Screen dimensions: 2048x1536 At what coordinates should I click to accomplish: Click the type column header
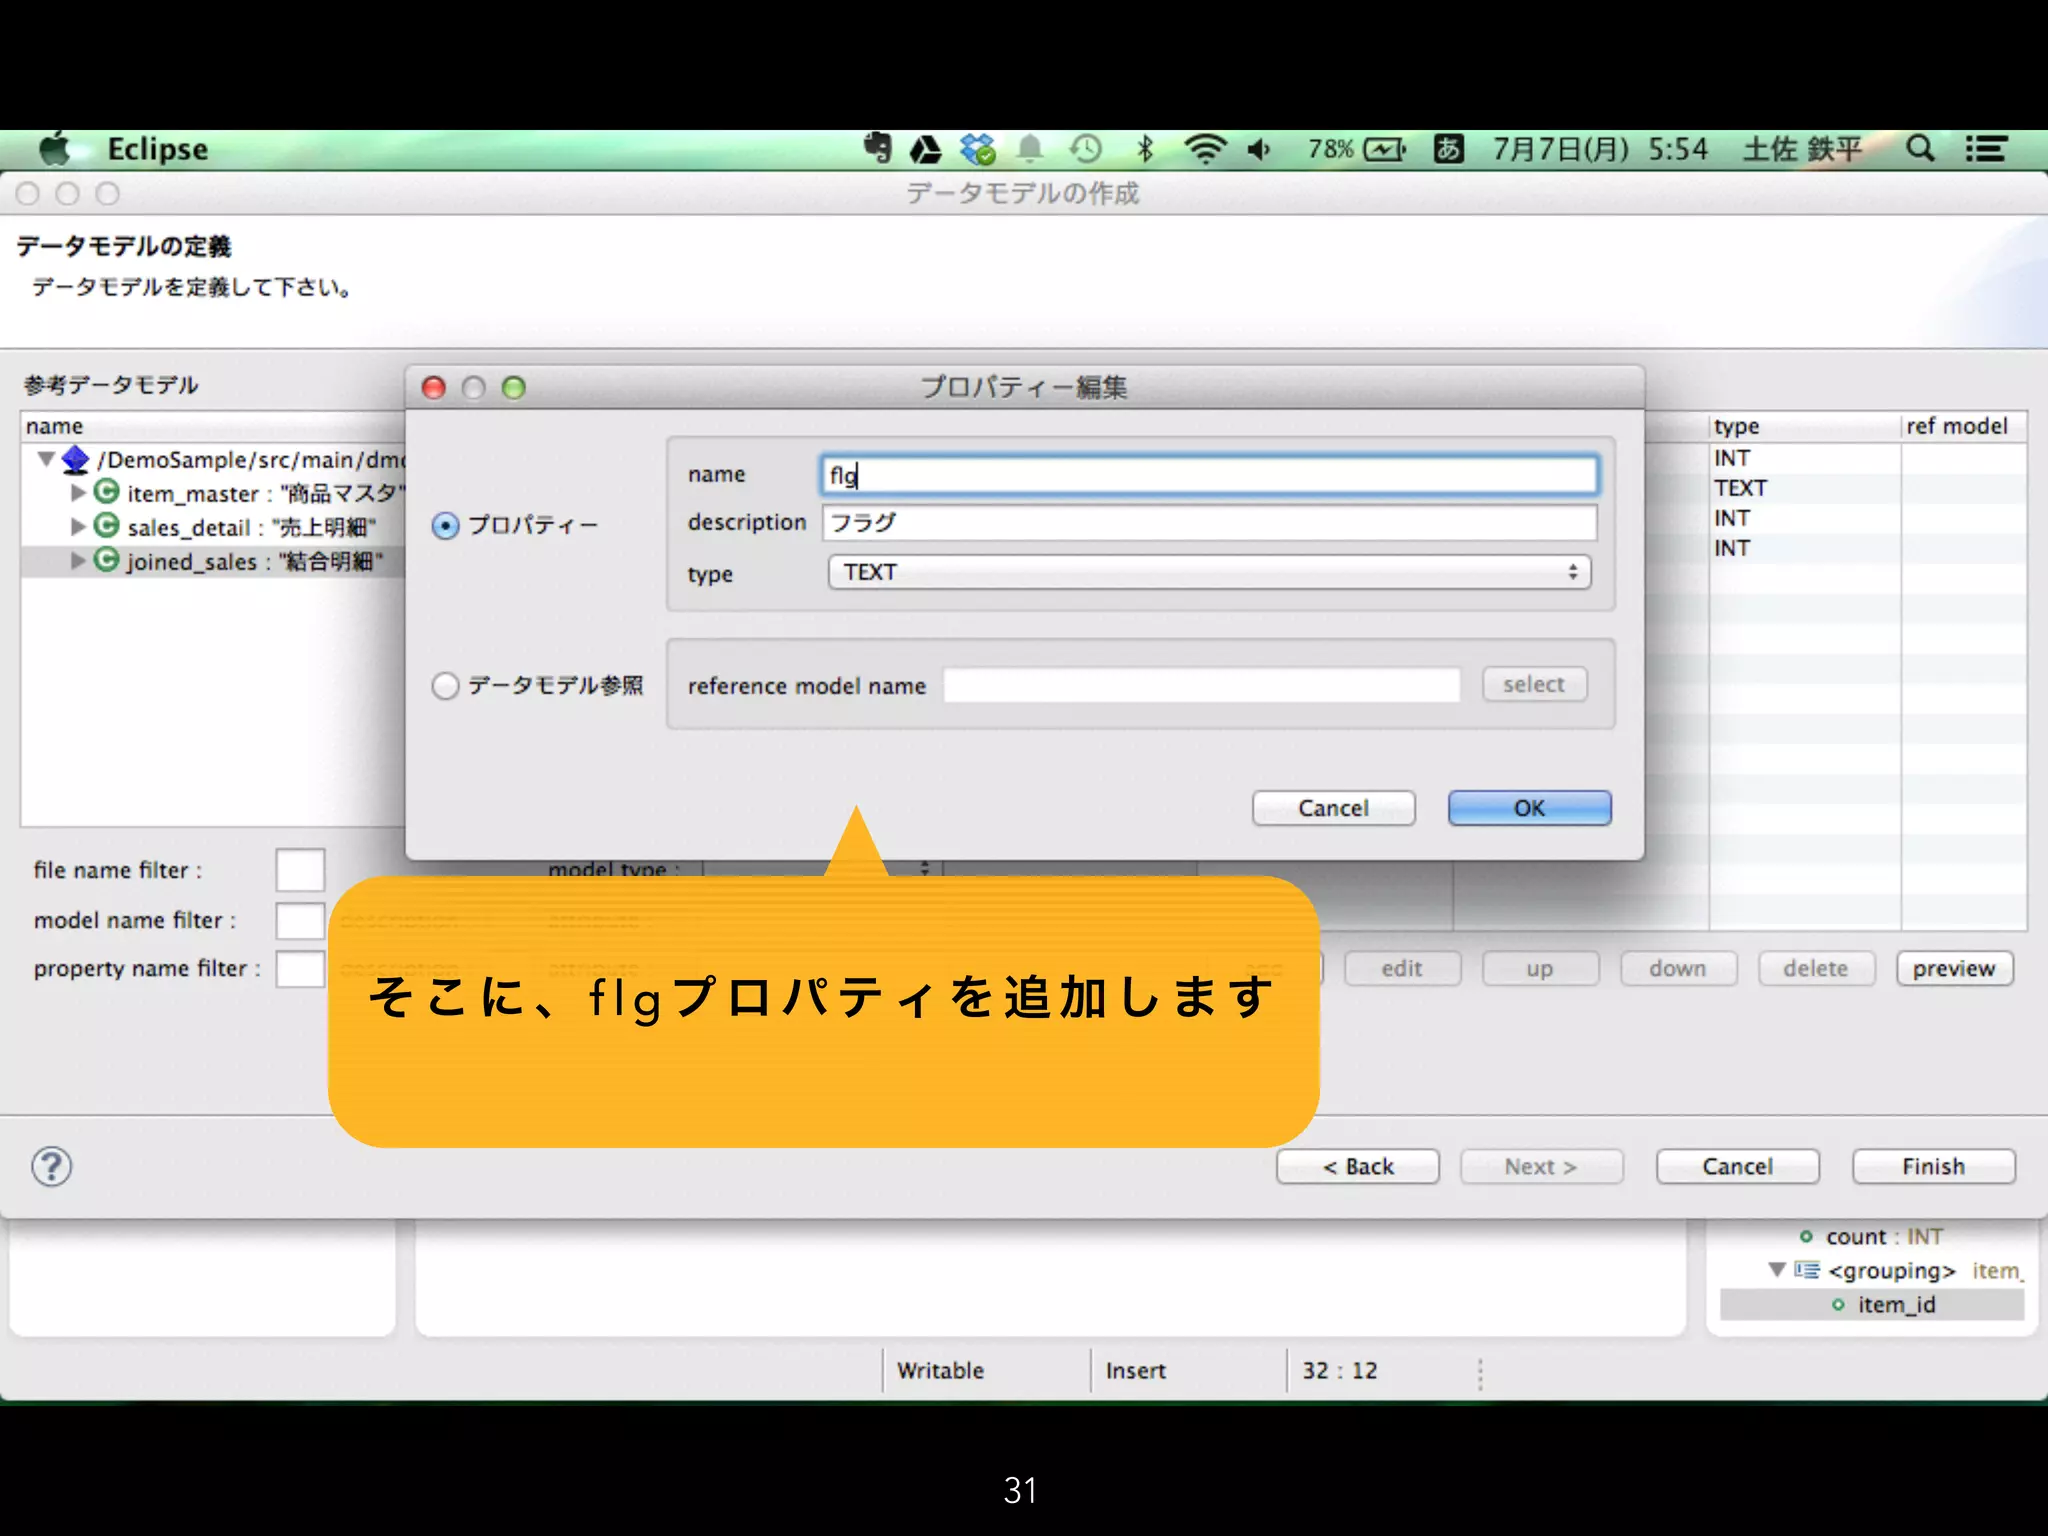(1805, 426)
